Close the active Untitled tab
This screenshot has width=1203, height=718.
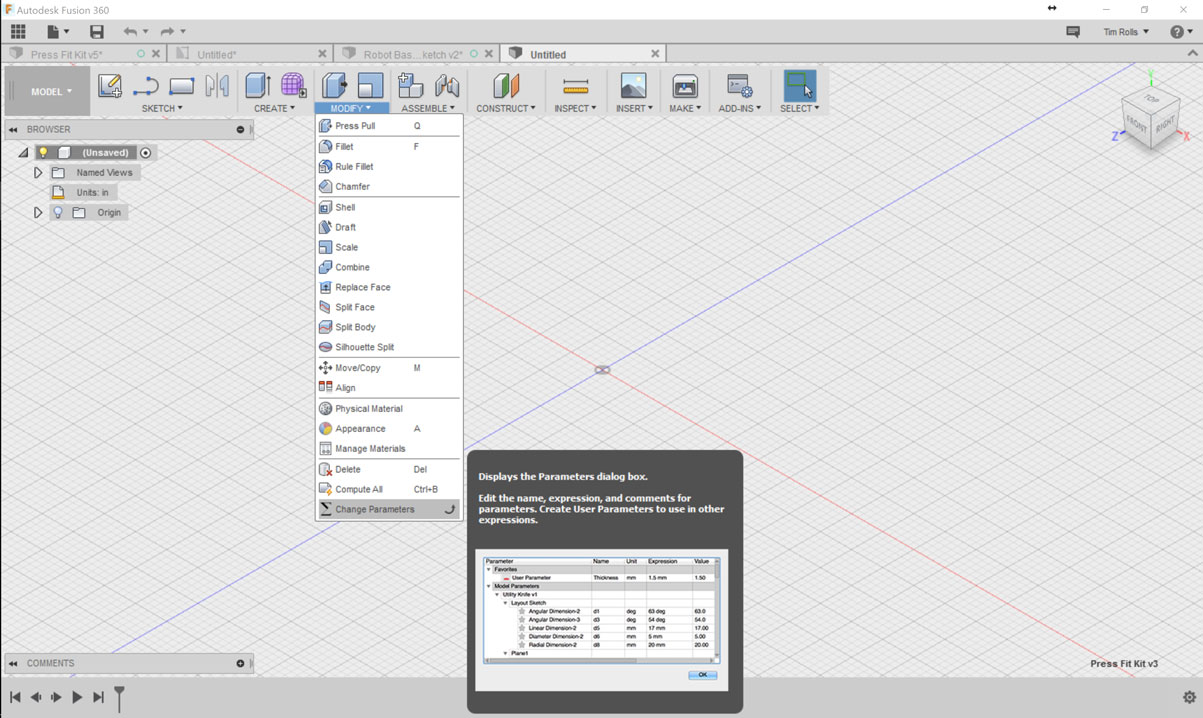click(x=655, y=54)
